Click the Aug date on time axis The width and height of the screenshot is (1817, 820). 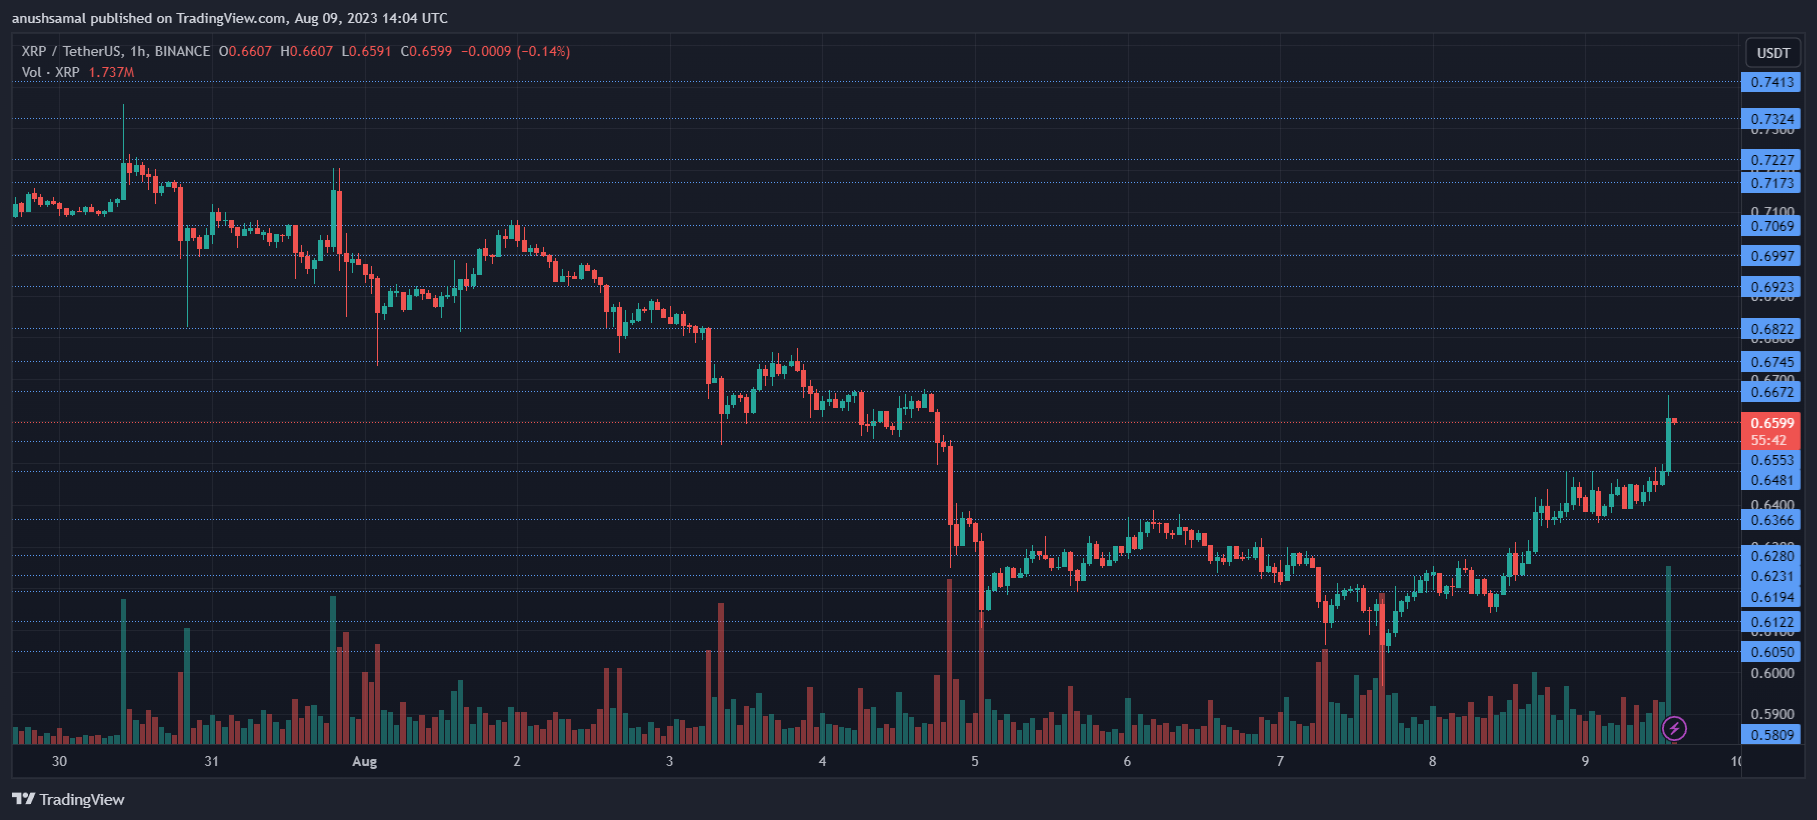coord(365,762)
